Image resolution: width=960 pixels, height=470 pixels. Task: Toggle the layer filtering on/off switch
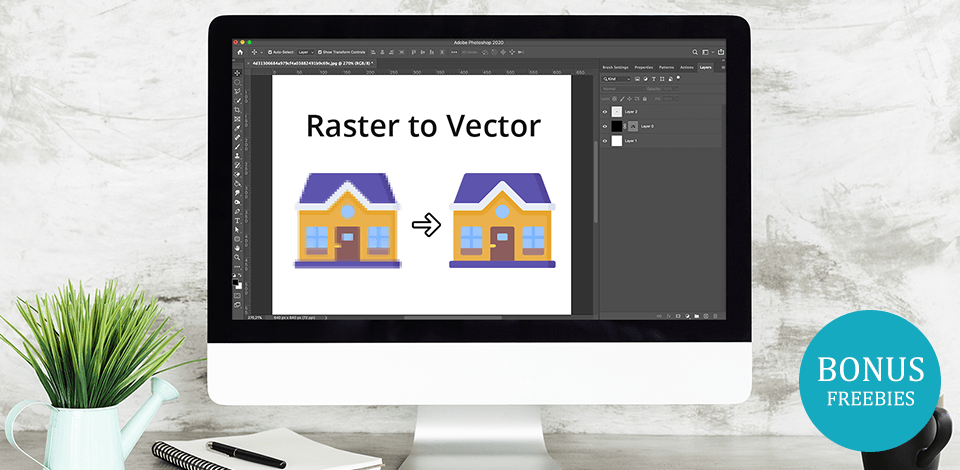pyautogui.click(x=678, y=78)
